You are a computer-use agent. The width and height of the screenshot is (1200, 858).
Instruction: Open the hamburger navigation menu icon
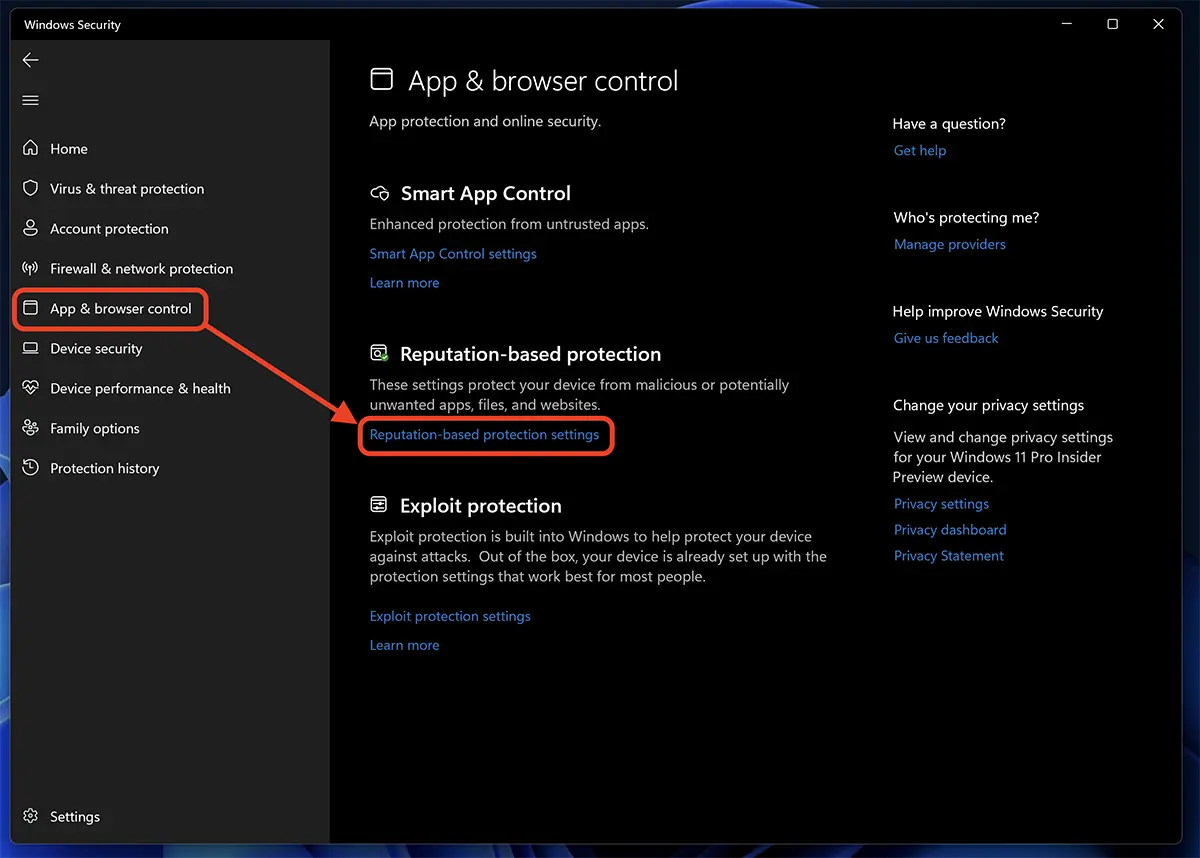pyautogui.click(x=31, y=100)
